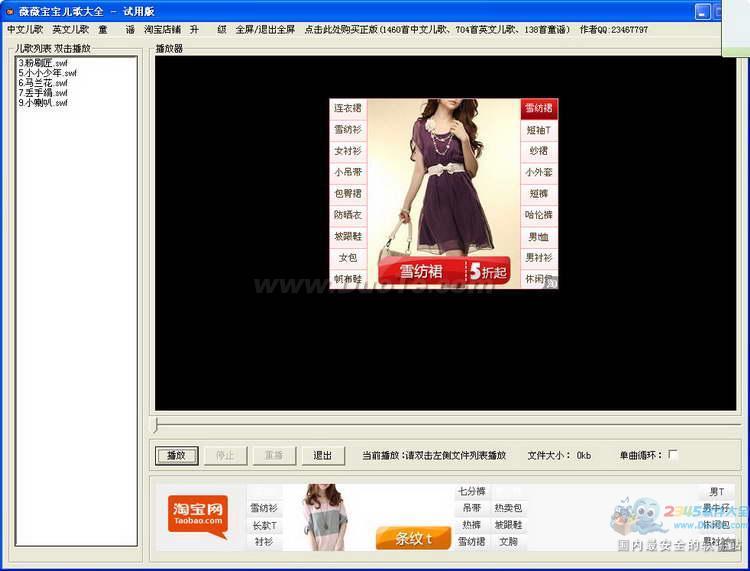Viewport: 750px width, 571px height.
Task: Open the 中文儿歌 menu
Action: click(x=25, y=30)
